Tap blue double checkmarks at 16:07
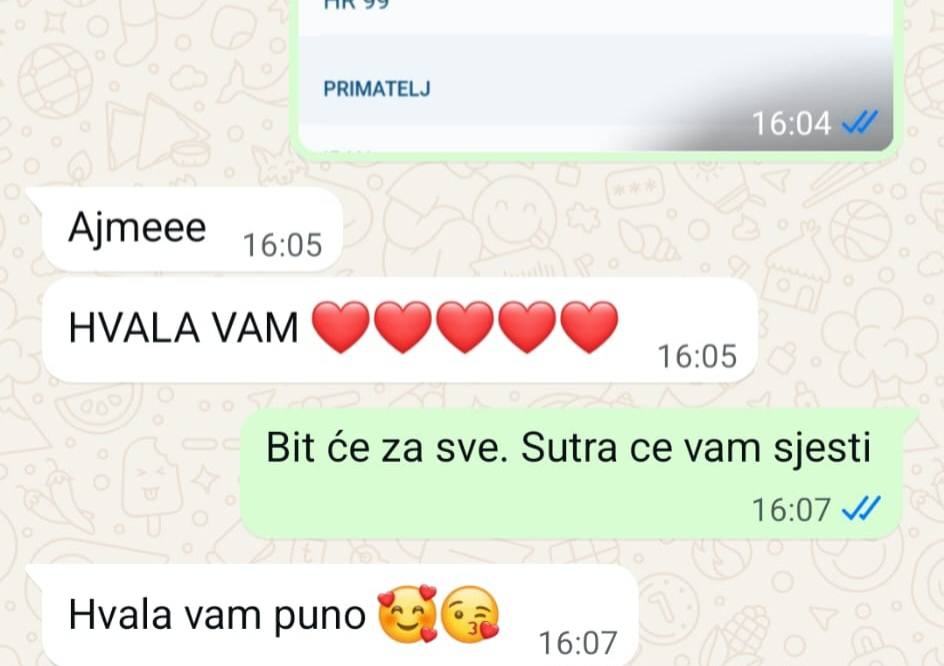 tap(861, 509)
